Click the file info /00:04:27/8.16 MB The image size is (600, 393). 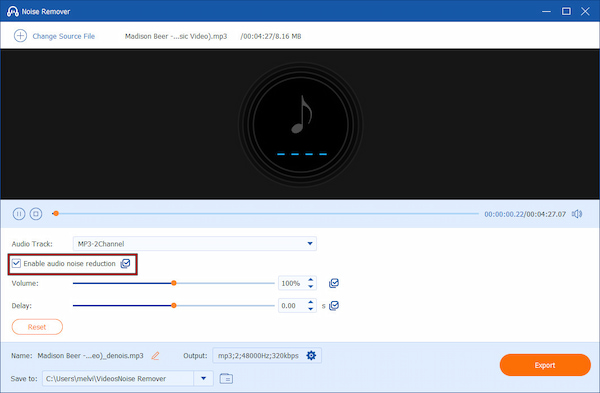271,36
